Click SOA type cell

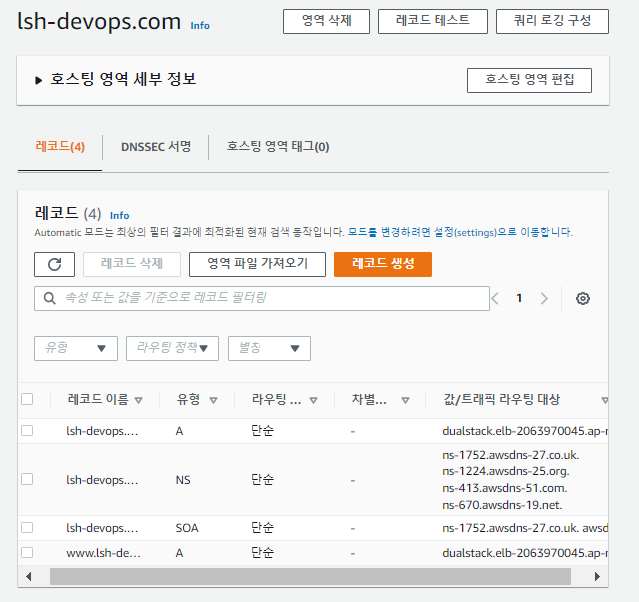coord(187,528)
